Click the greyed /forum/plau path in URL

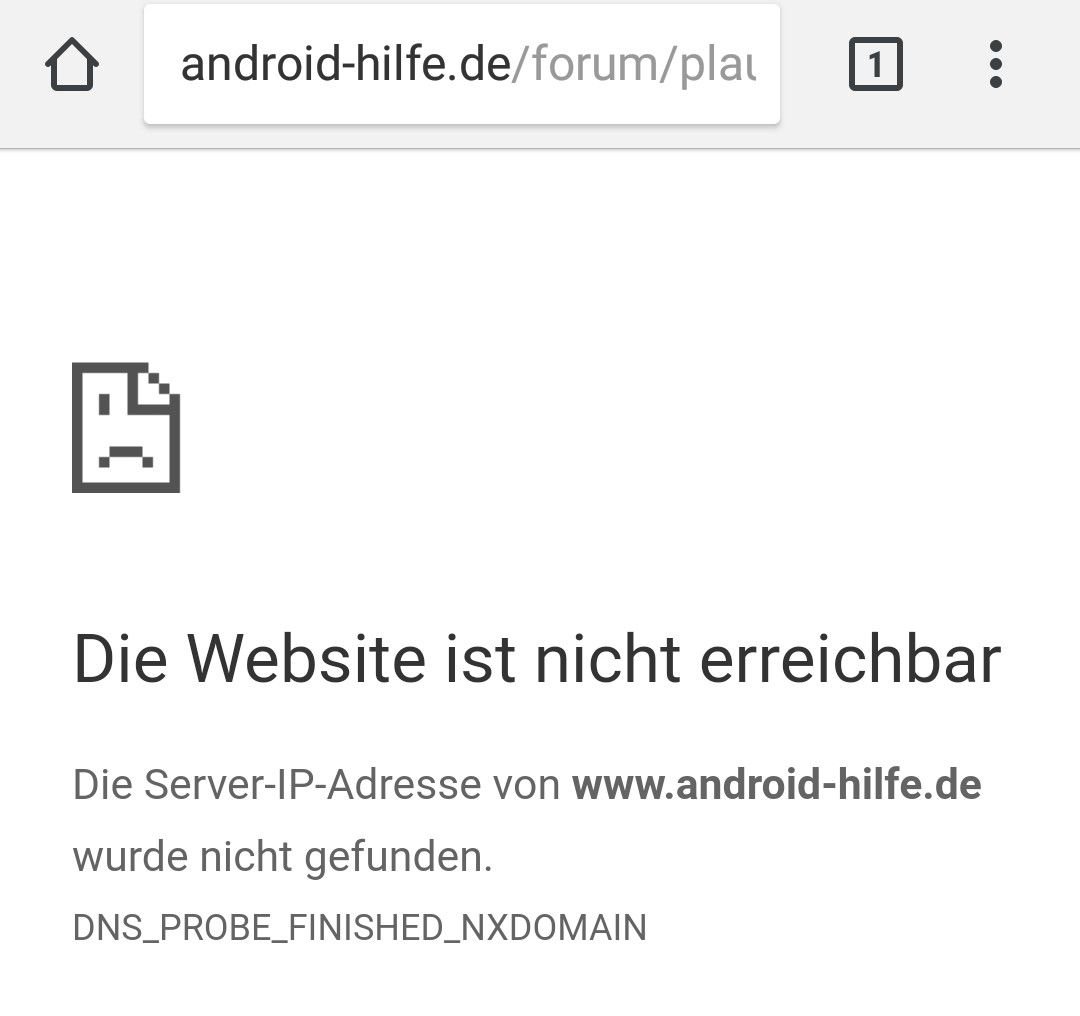[634, 64]
